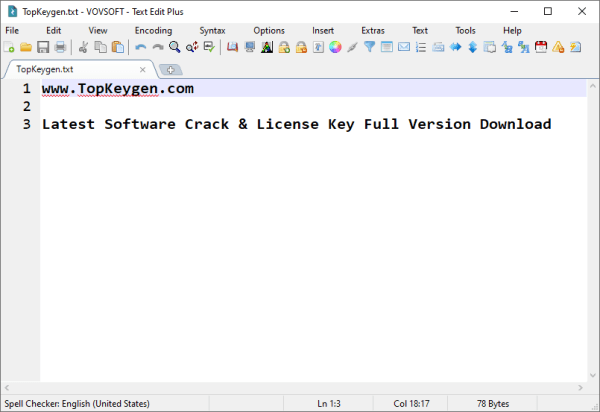The width and height of the screenshot is (600, 412).
Task: Click the blue funnel filter icon
Action: pos(369,47)
